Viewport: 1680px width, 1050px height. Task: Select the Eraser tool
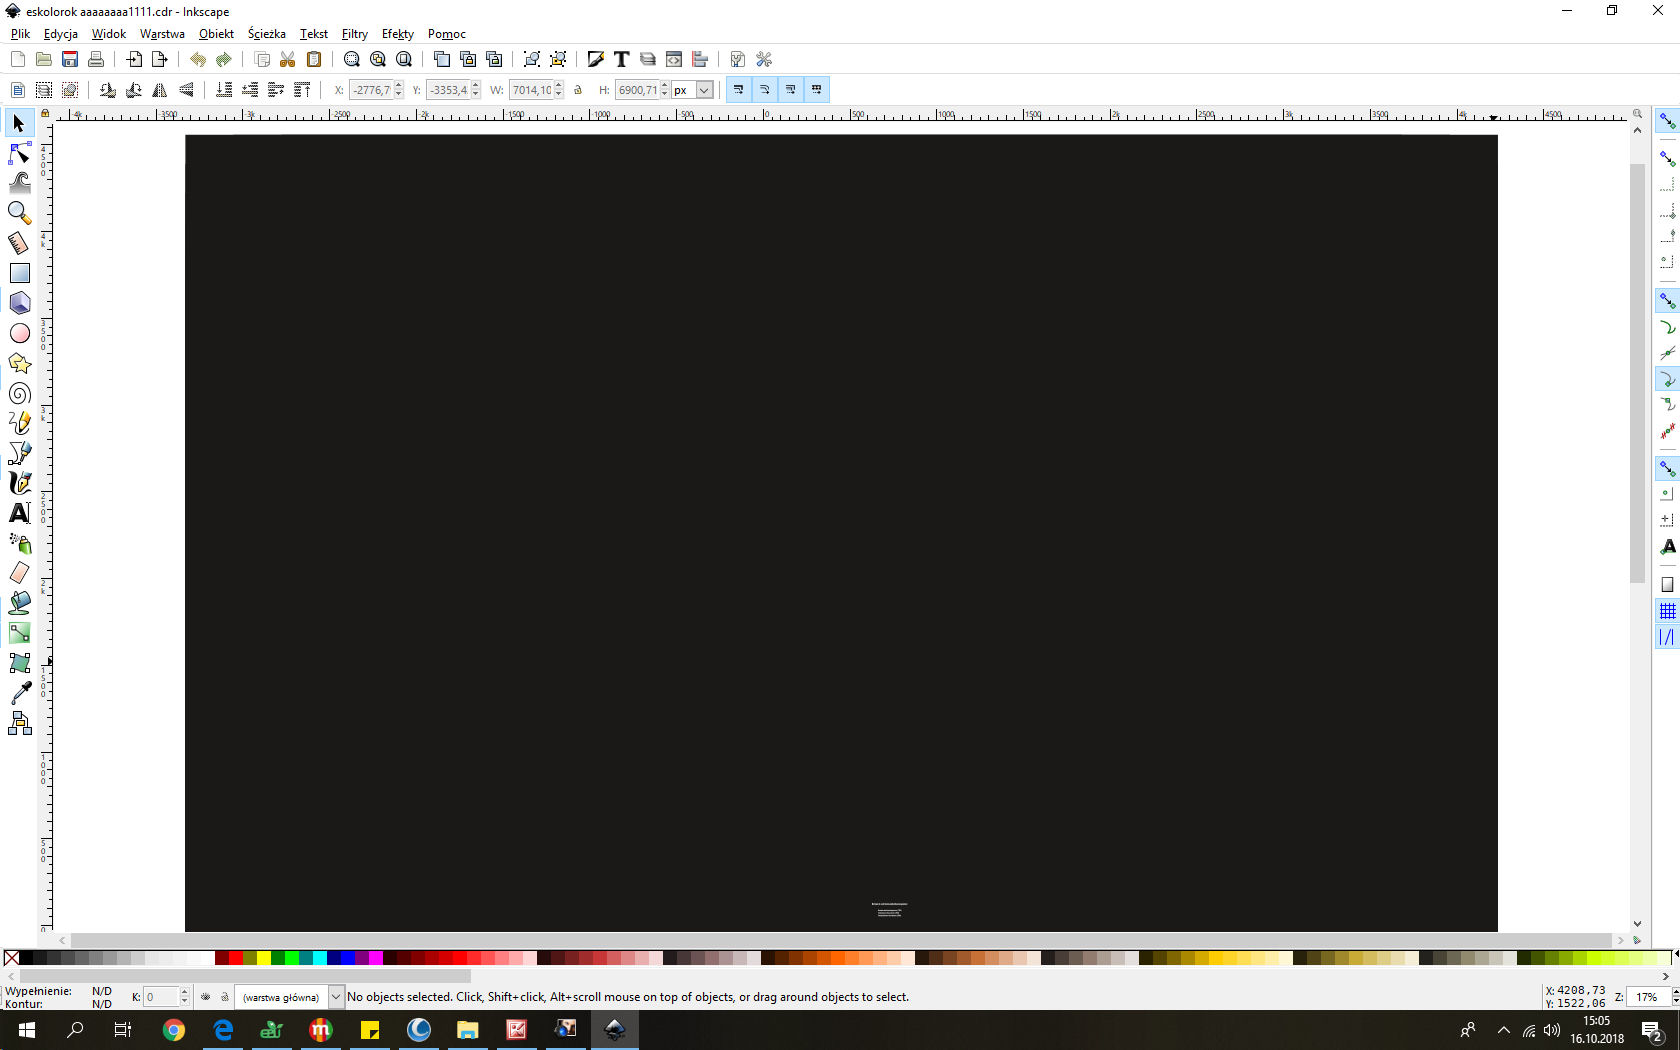[x=19, y=573]
